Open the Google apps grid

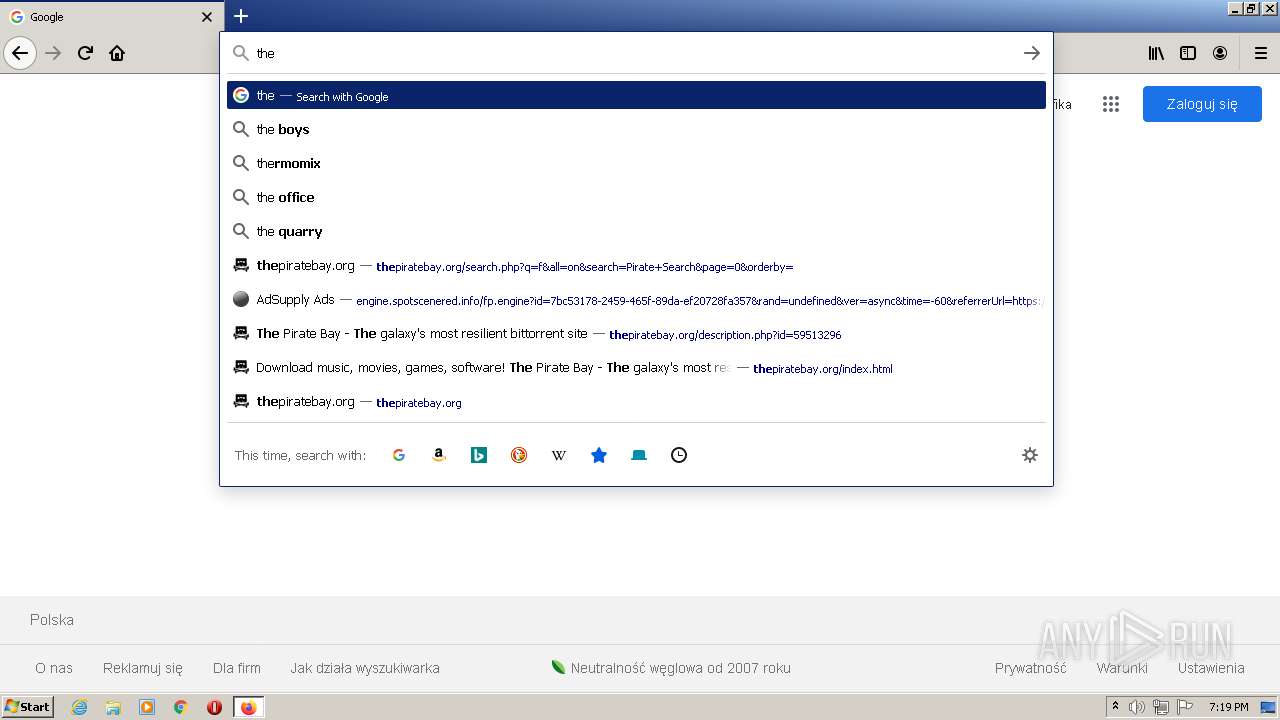tap(1111, 104)
